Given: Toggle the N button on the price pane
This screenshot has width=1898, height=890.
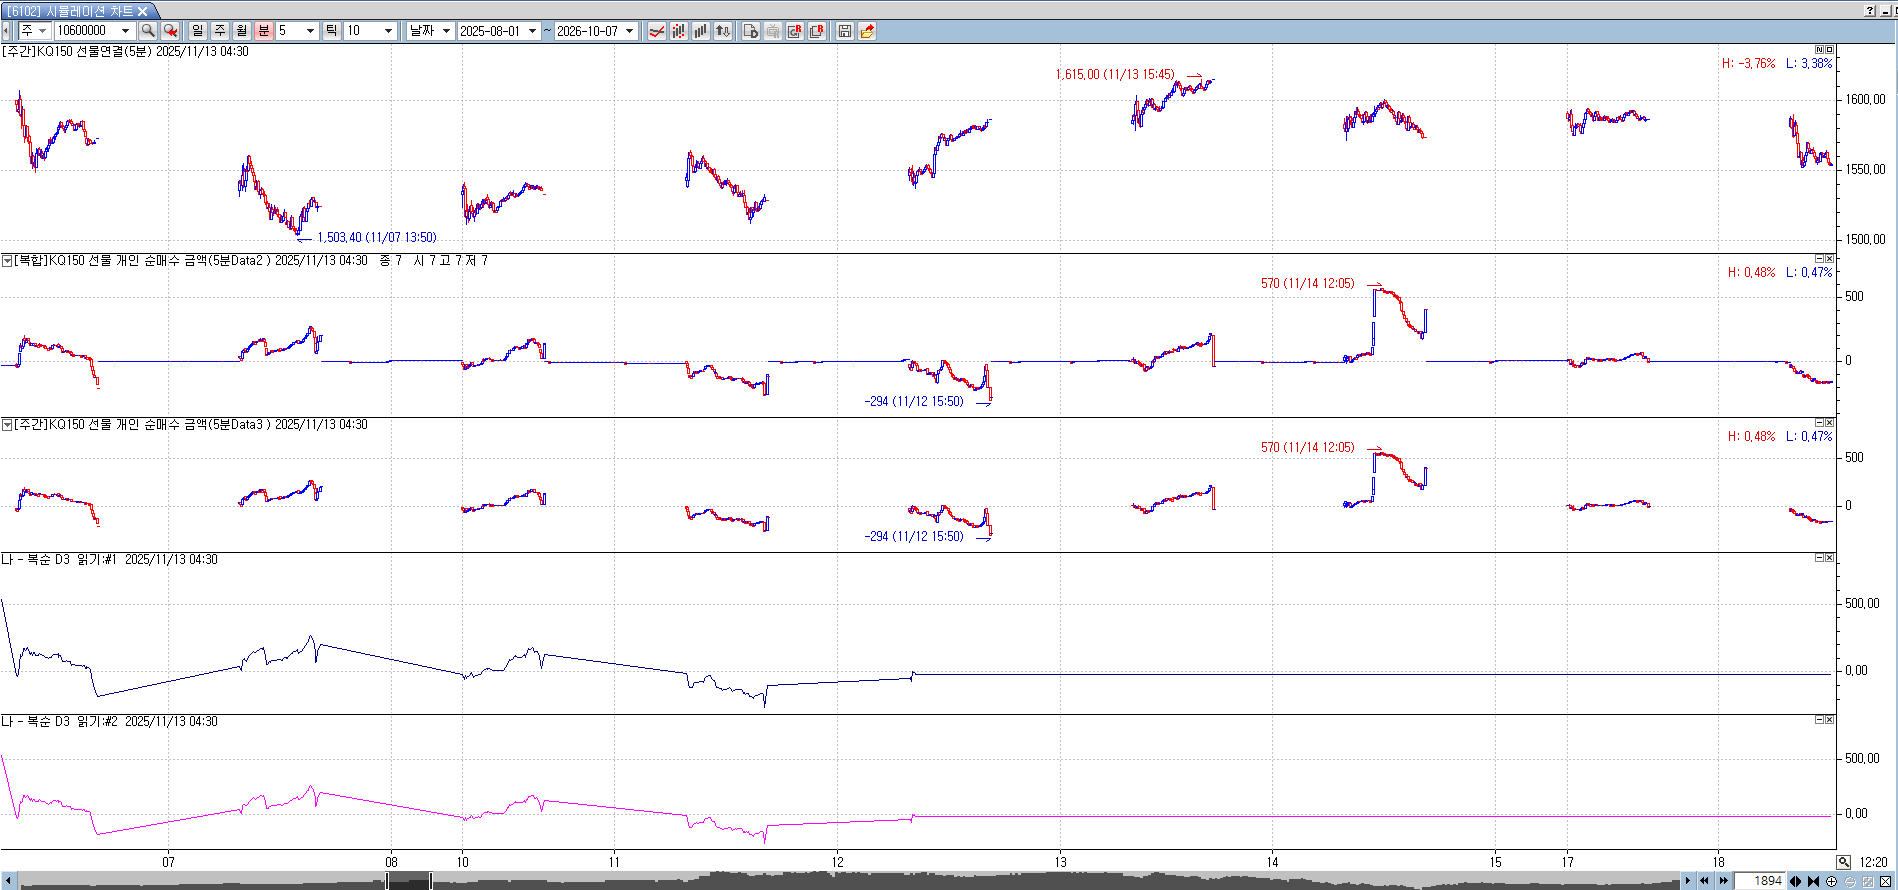Looking at the screenshot, I should tap(1820, 49).
